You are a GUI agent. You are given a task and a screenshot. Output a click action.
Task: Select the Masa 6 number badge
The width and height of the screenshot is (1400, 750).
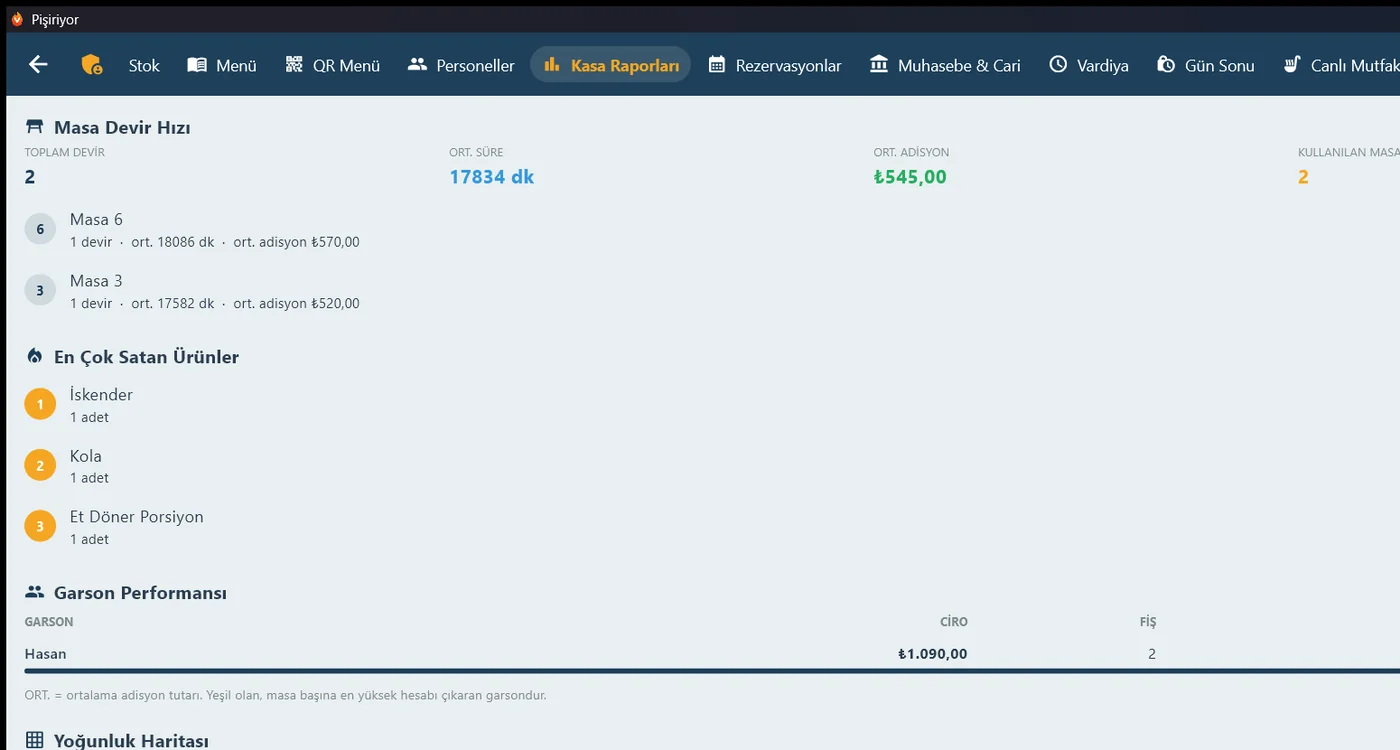coord(40,229)
